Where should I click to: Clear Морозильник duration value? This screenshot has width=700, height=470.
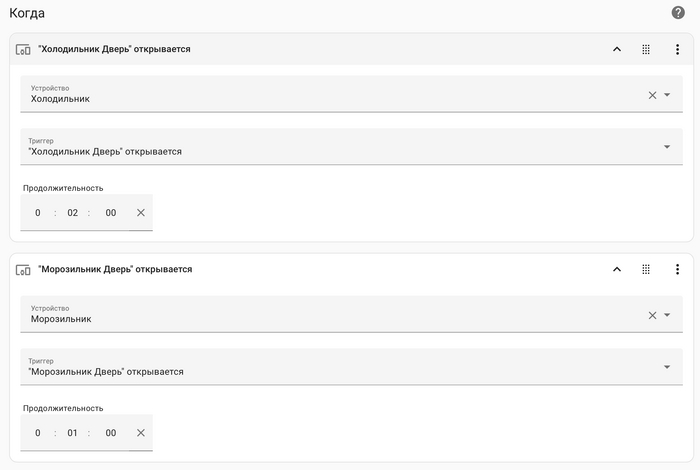click(141, 433)
